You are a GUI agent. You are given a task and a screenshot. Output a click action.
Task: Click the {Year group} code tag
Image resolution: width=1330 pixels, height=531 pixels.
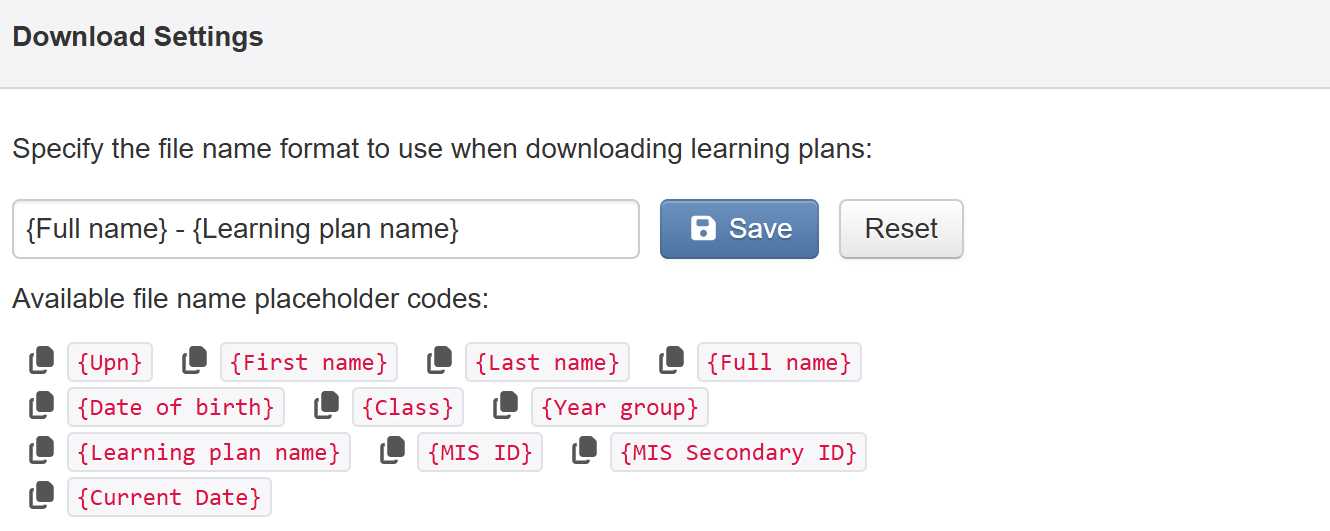620,407
